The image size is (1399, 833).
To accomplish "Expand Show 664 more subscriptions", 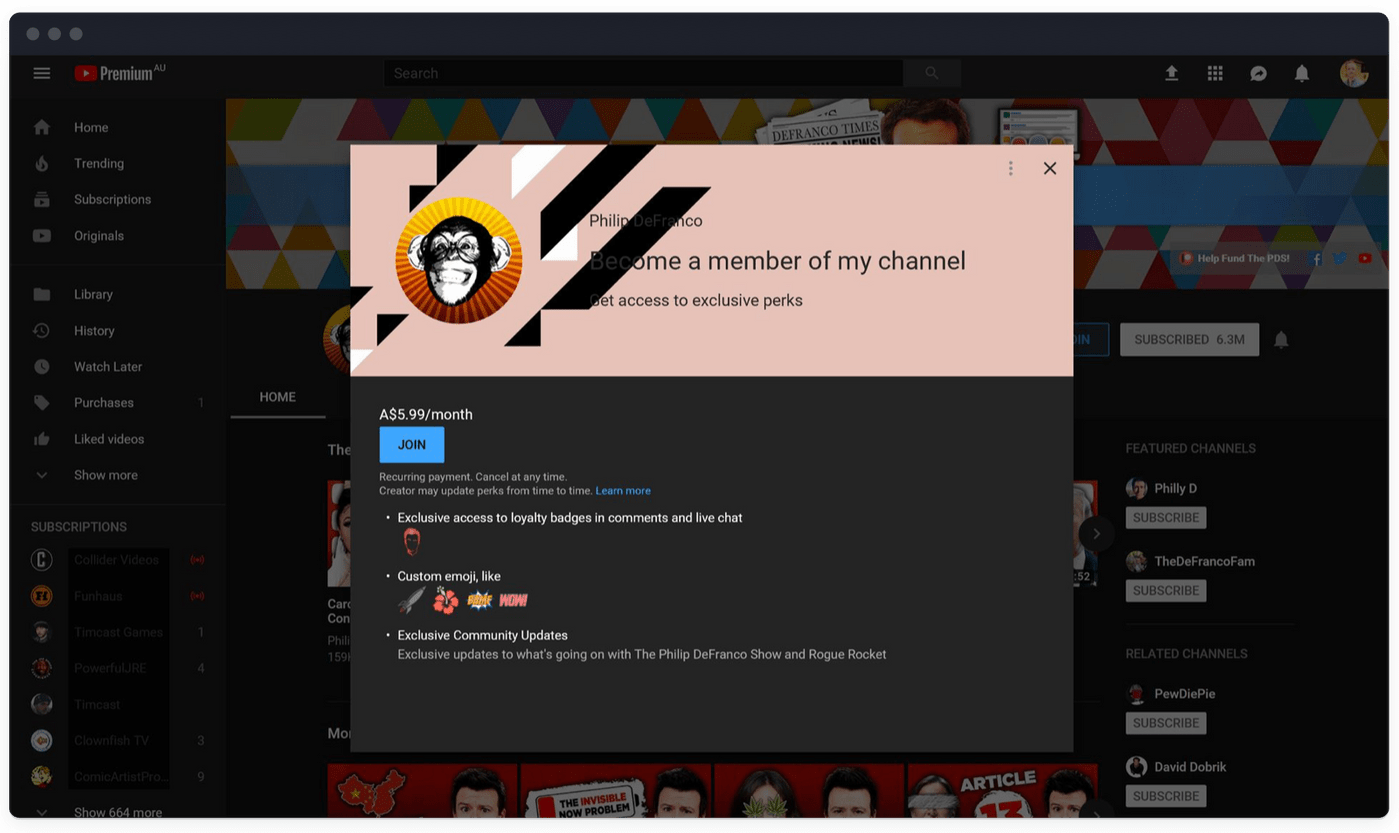I will [117, 812].
